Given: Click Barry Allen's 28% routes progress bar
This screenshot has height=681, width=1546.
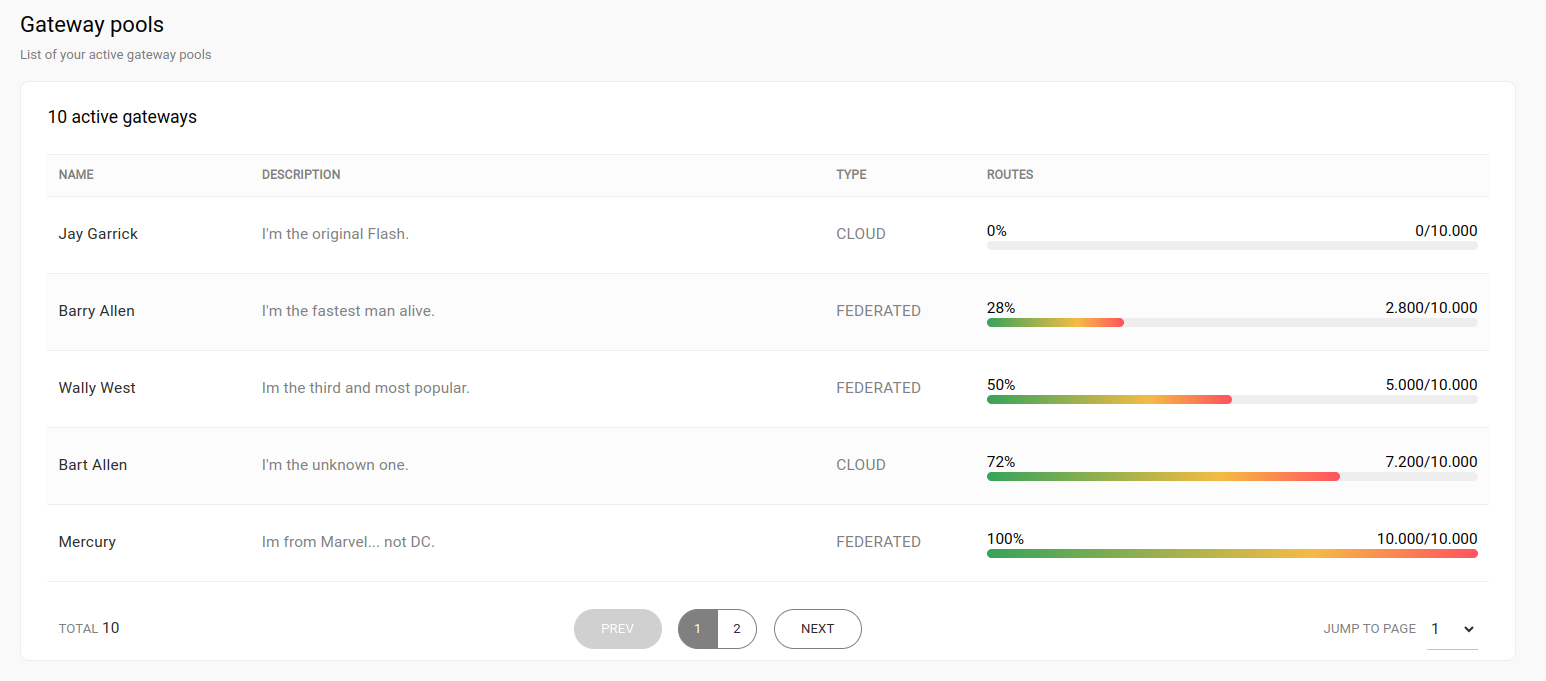Looking at the screenshot, I should tap(1055, 322).
